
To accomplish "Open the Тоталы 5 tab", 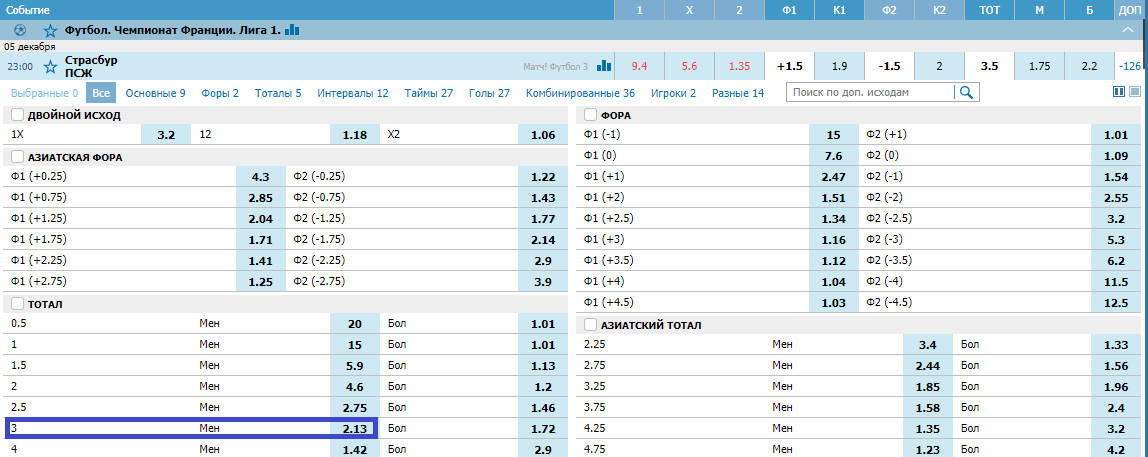I will point(278,93).
